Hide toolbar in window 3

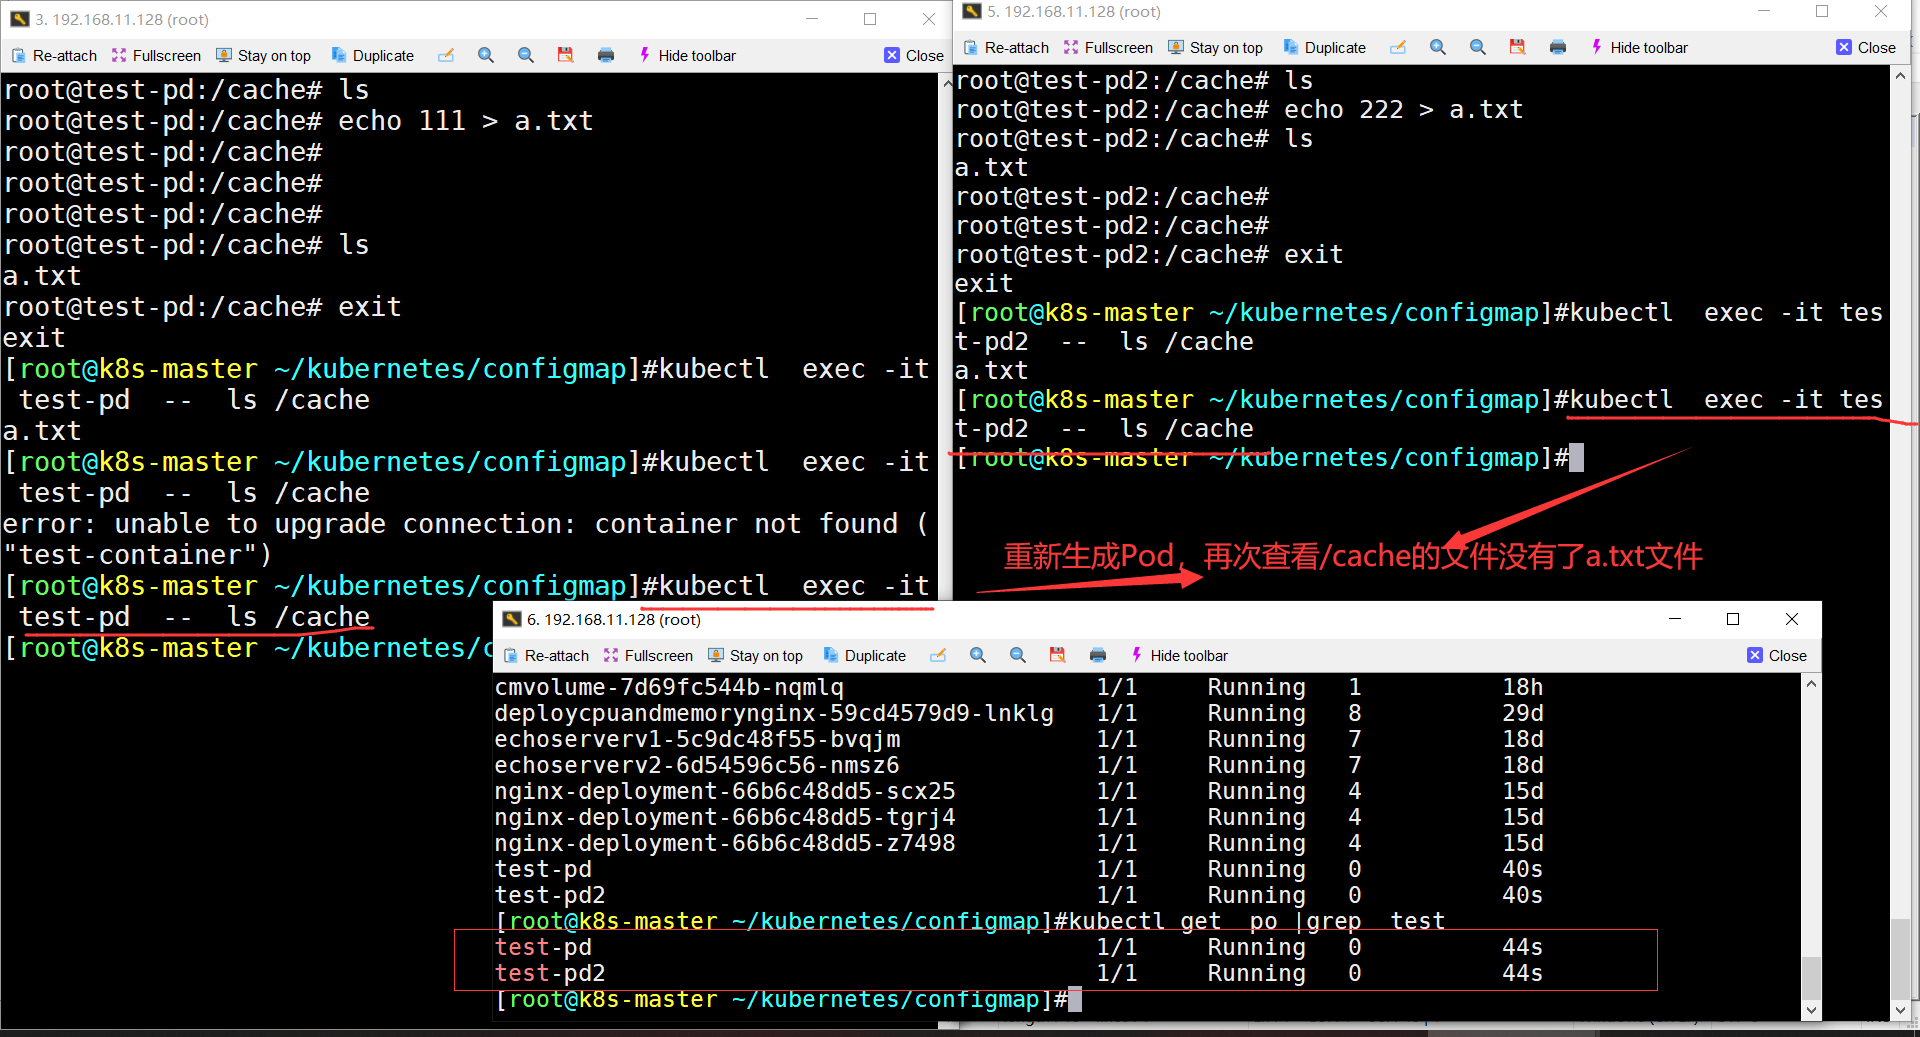[687, 56]
